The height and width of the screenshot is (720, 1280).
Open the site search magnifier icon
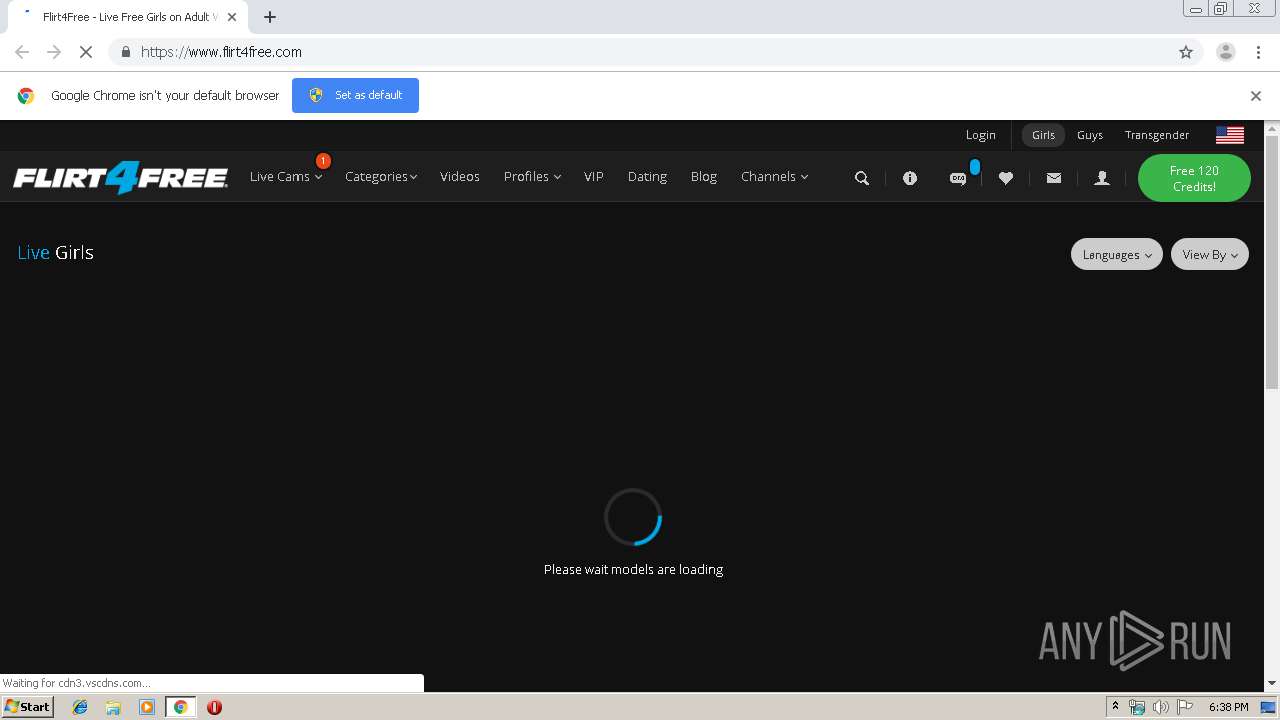[862, 178]
